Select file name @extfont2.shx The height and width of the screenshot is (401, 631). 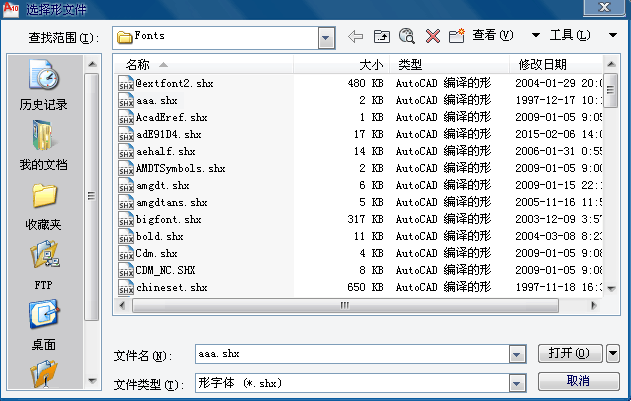[174, 83]
